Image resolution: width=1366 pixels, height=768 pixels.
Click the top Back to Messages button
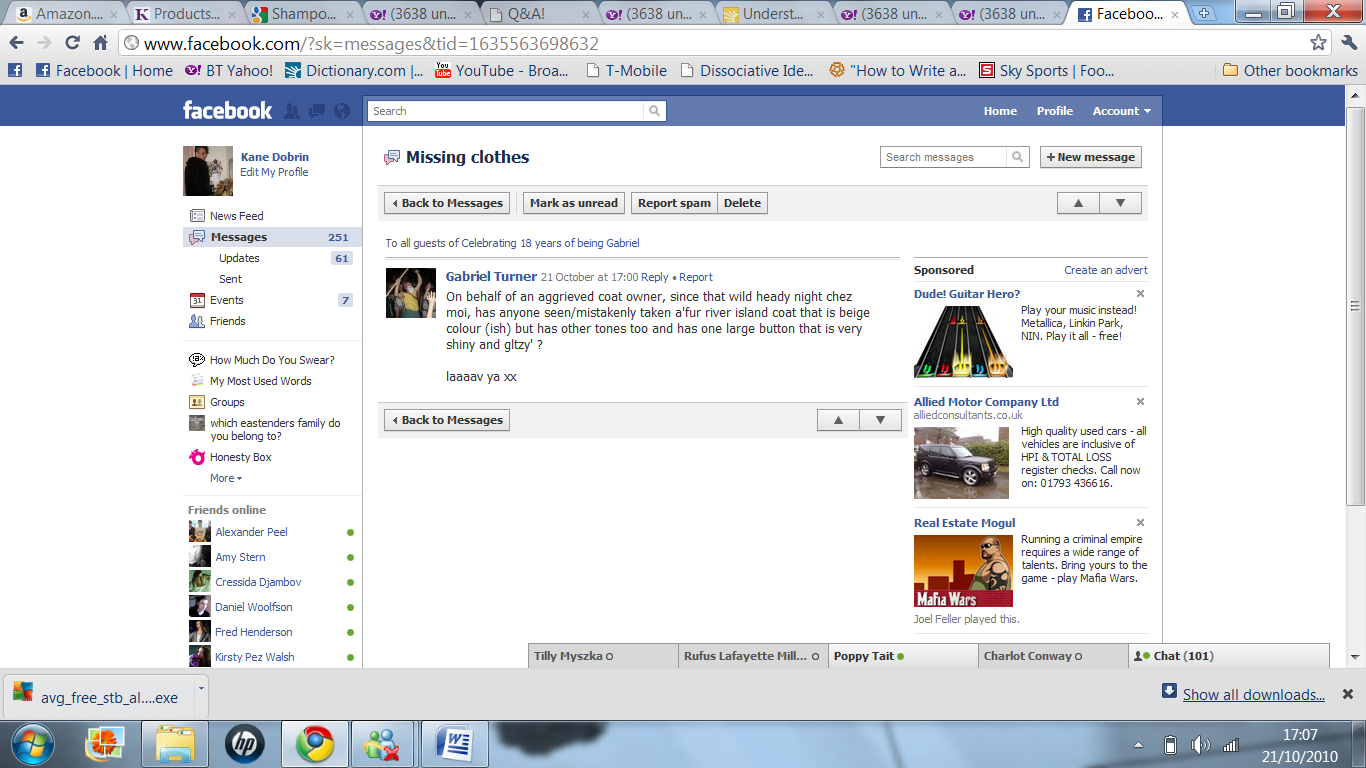click(447, 203)
